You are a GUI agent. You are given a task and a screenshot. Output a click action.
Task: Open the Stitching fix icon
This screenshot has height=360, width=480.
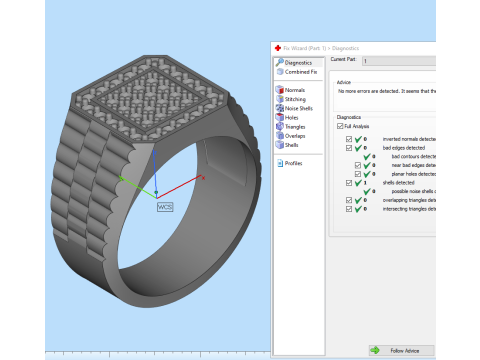pos(280,99)
